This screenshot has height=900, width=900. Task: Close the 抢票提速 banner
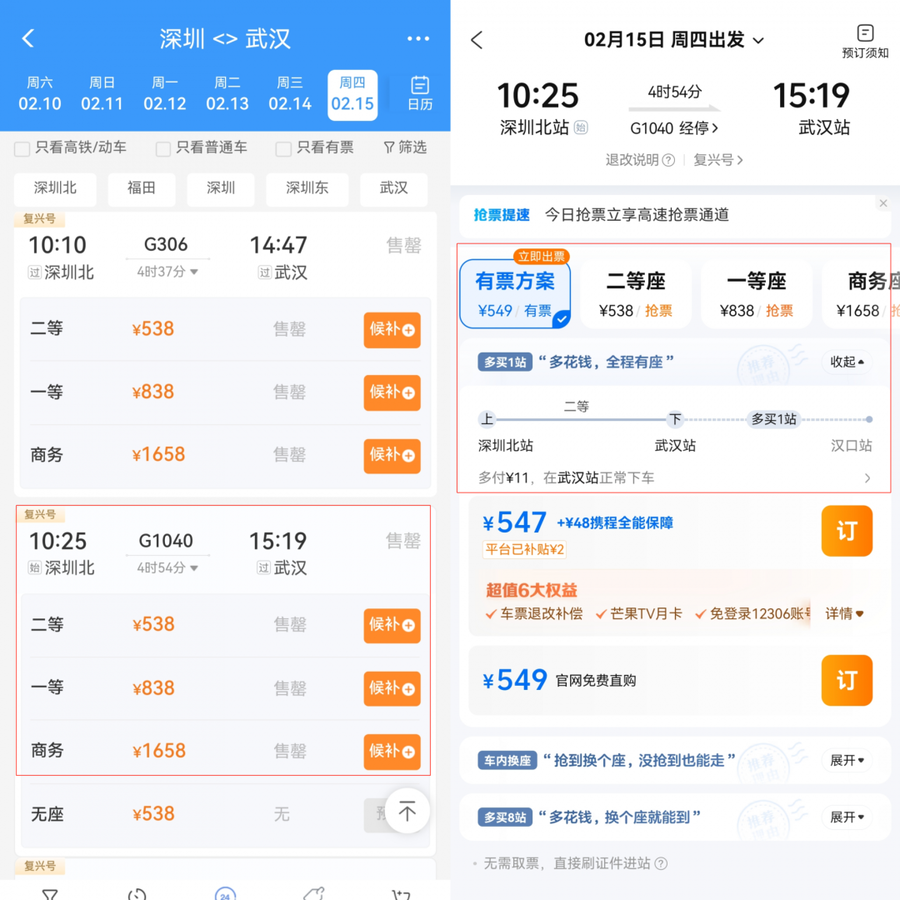click(x=883, y=204)
